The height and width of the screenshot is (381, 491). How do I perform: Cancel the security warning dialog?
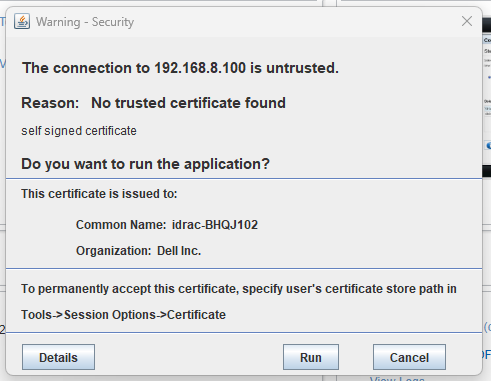point(409,357)
